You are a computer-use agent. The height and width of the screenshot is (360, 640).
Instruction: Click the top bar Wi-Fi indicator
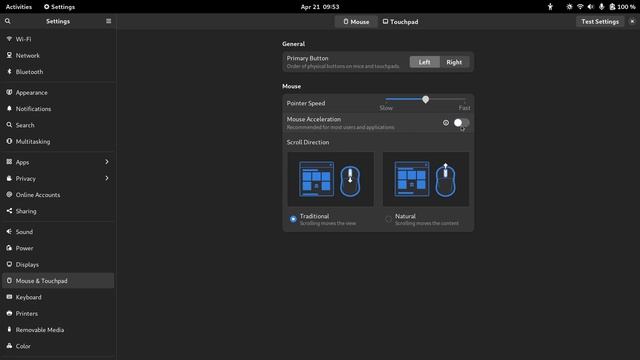click(x=580, y=7)
